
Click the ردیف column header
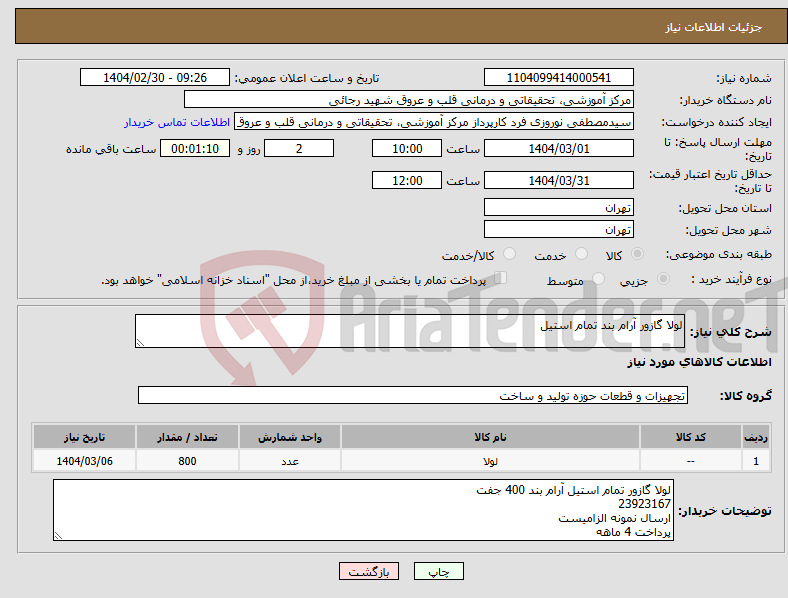tap(755, 437)
